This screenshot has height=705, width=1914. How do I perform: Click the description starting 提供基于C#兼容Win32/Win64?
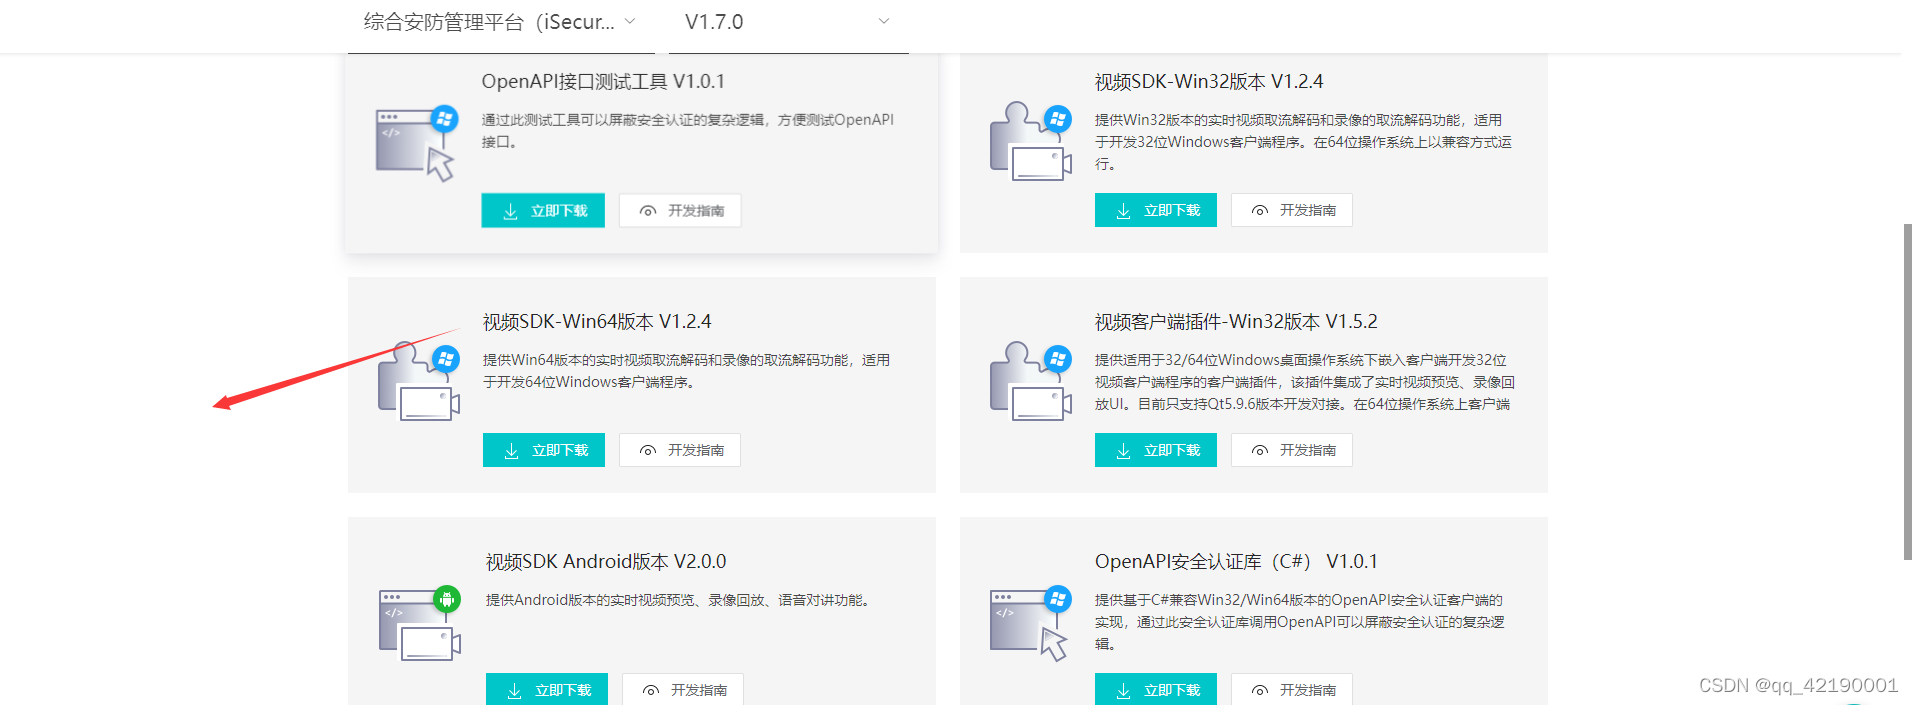coord(1300,622)
